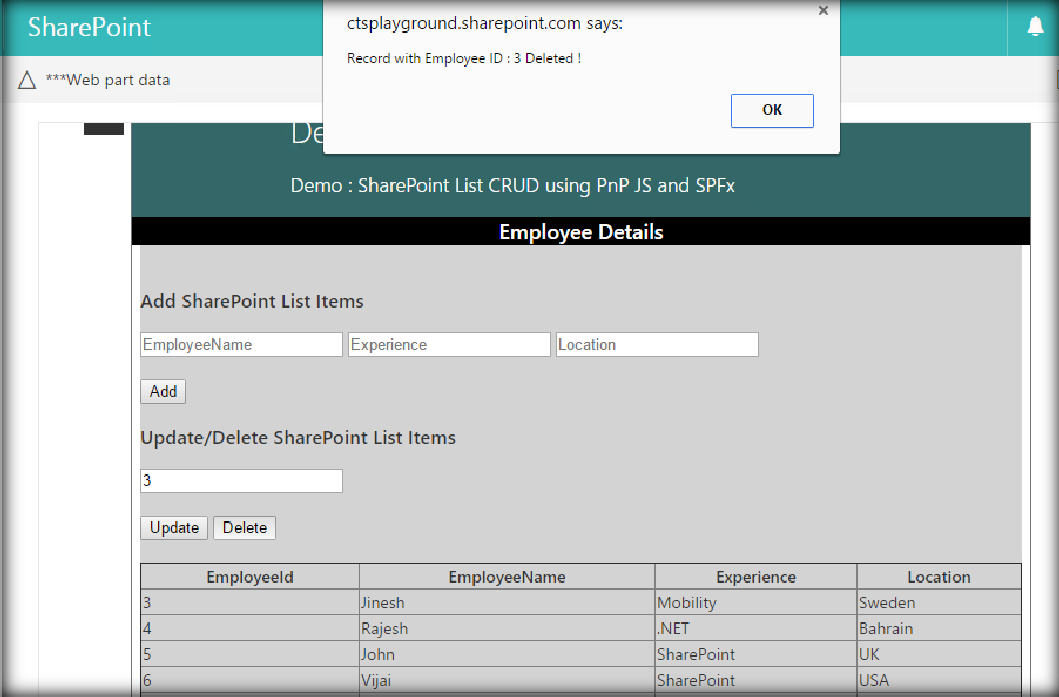This screenshot has height=697, width=1059.
Task: Click the Location column header in table
Action: coord(939,577)
